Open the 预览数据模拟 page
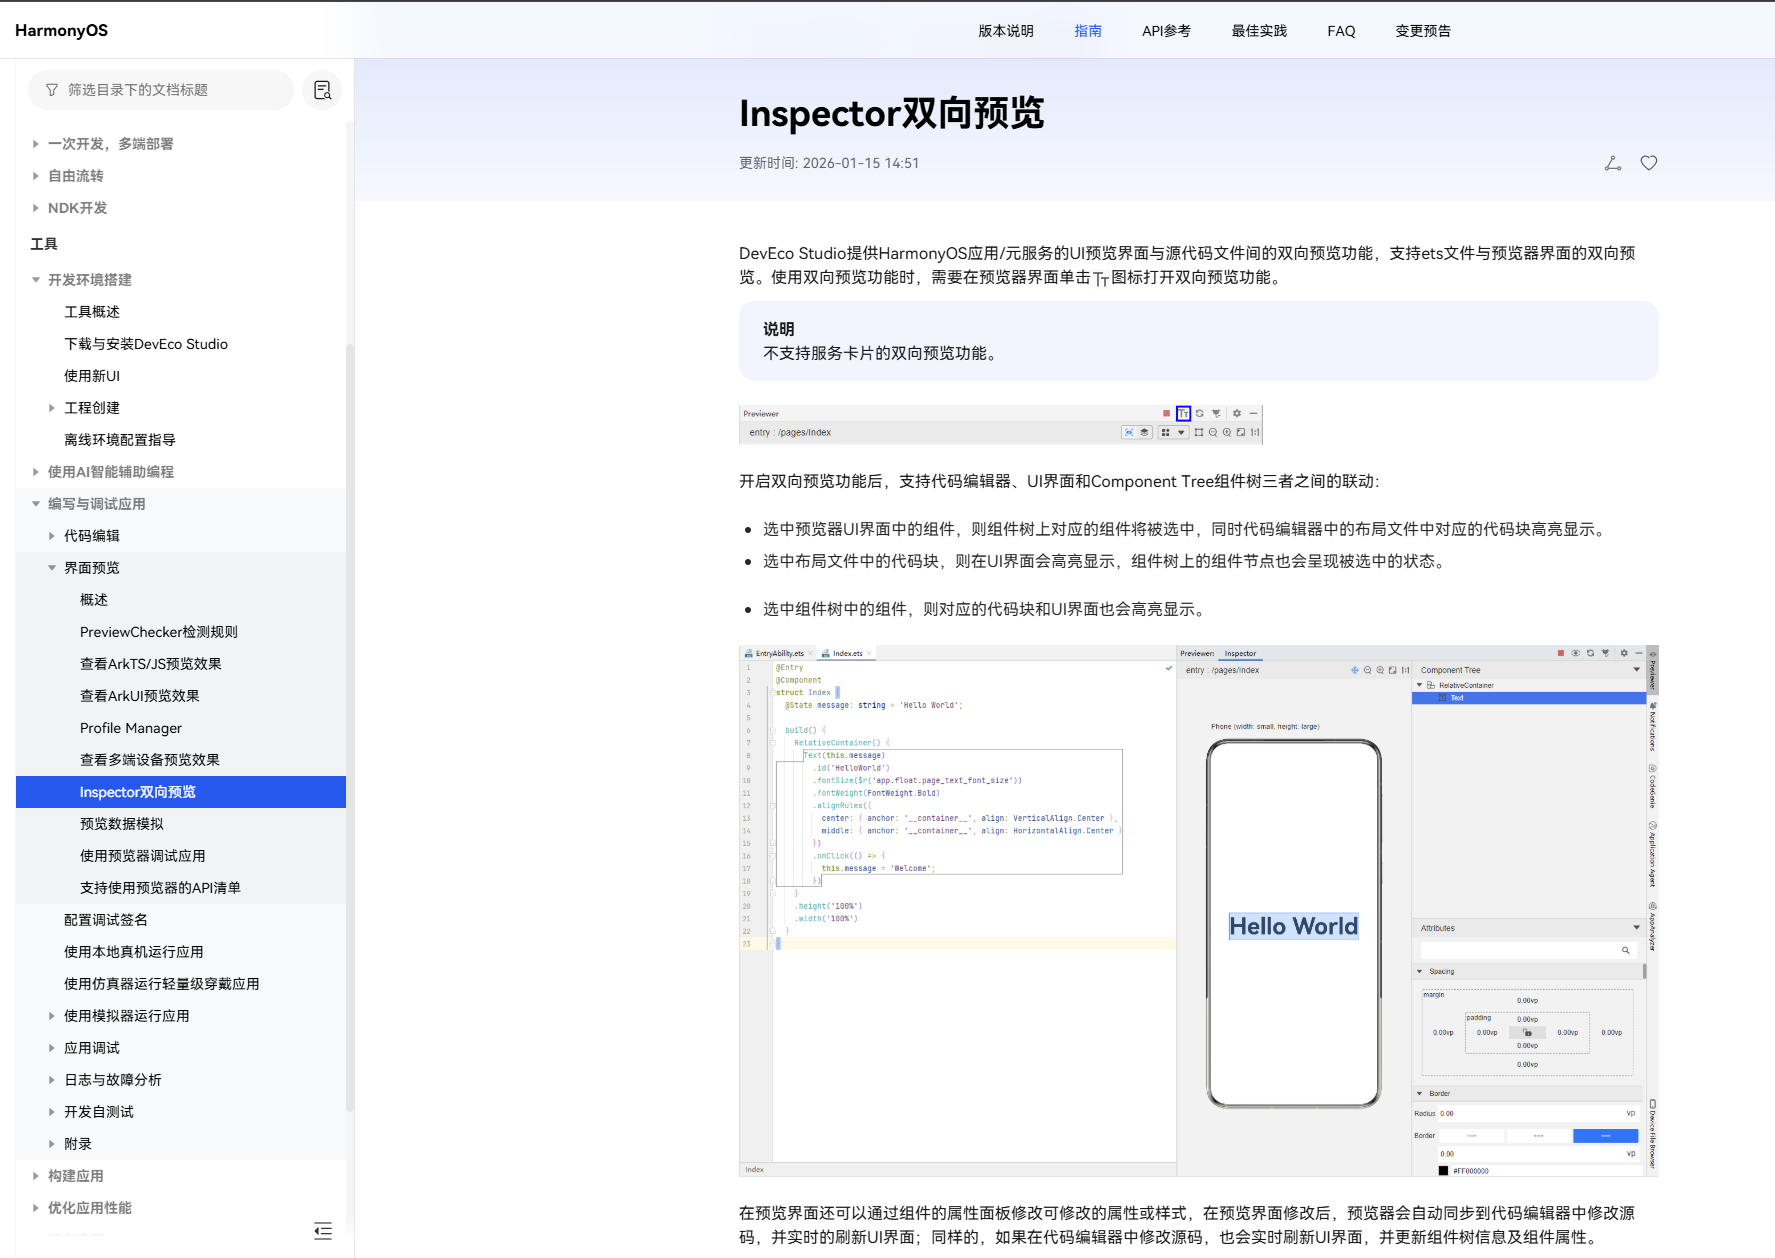This screenshot has width=1775, height=1258. point(121,824)
